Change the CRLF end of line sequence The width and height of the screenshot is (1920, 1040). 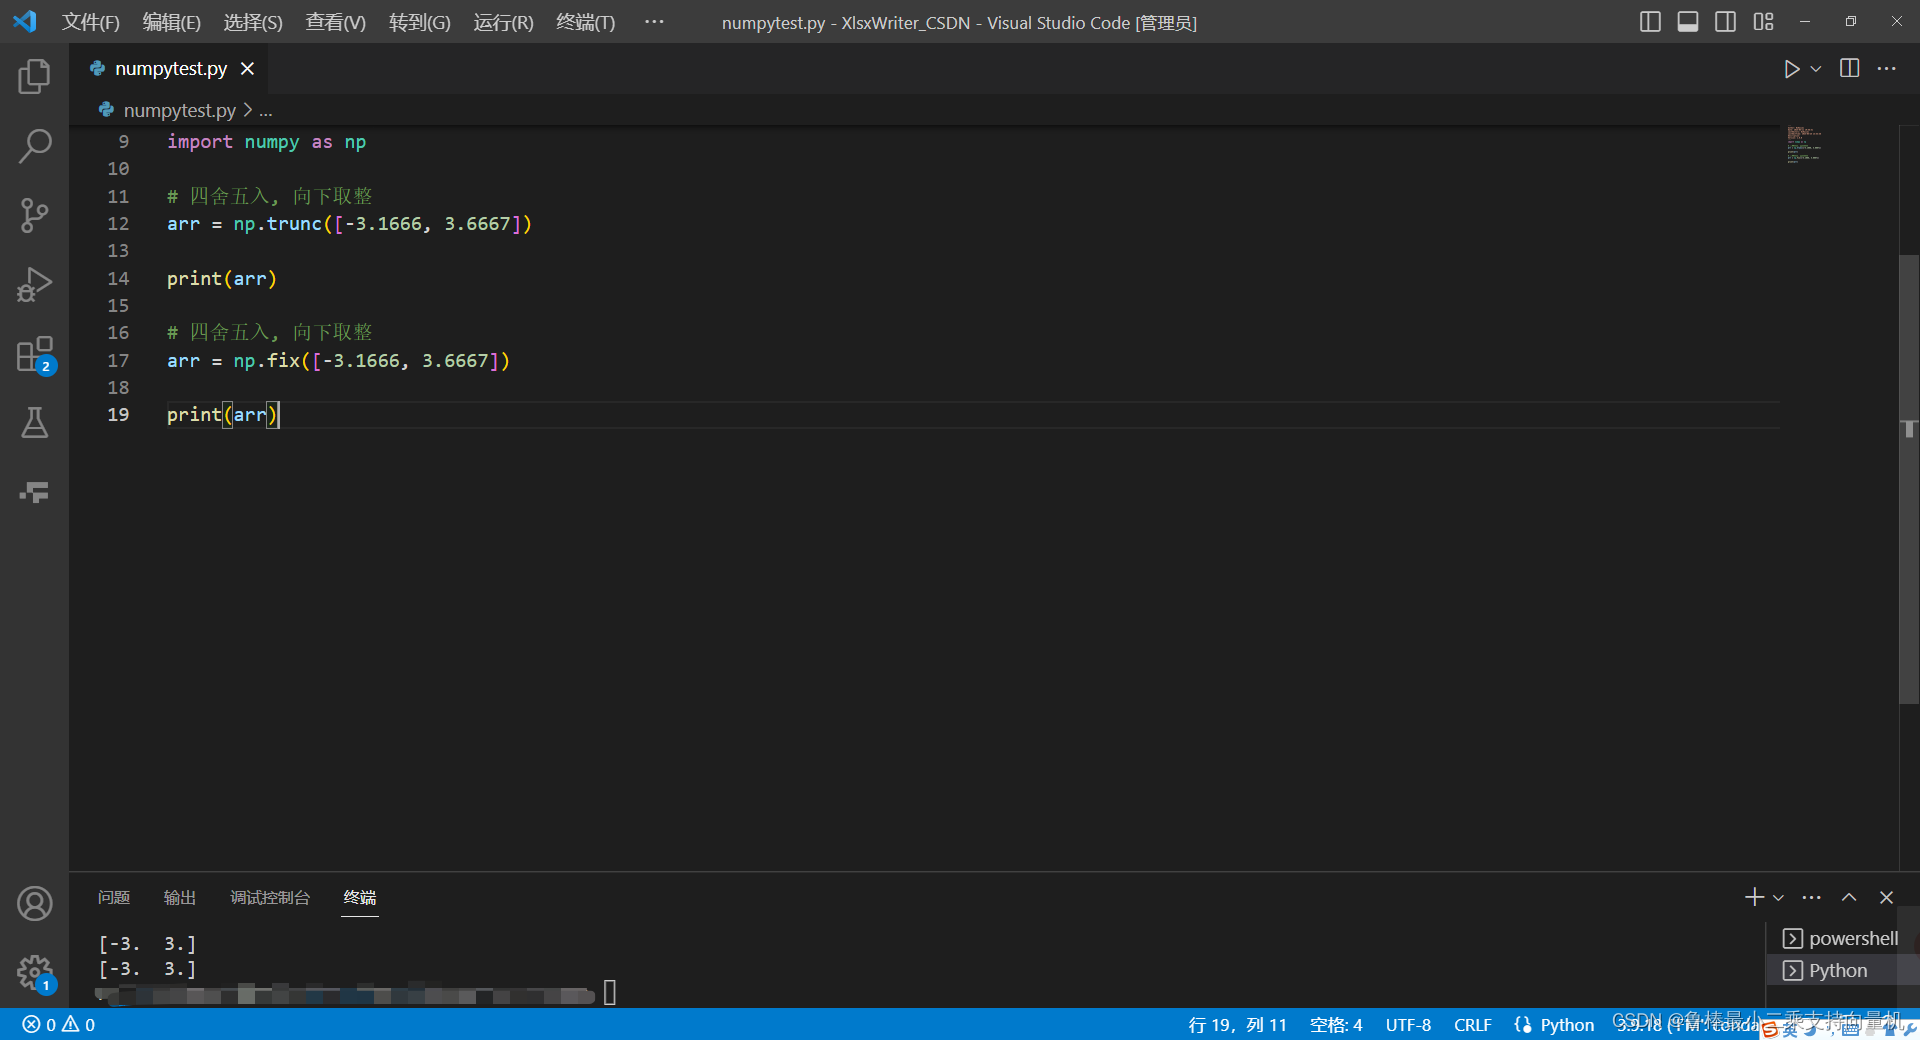tap(1472, 1024)
